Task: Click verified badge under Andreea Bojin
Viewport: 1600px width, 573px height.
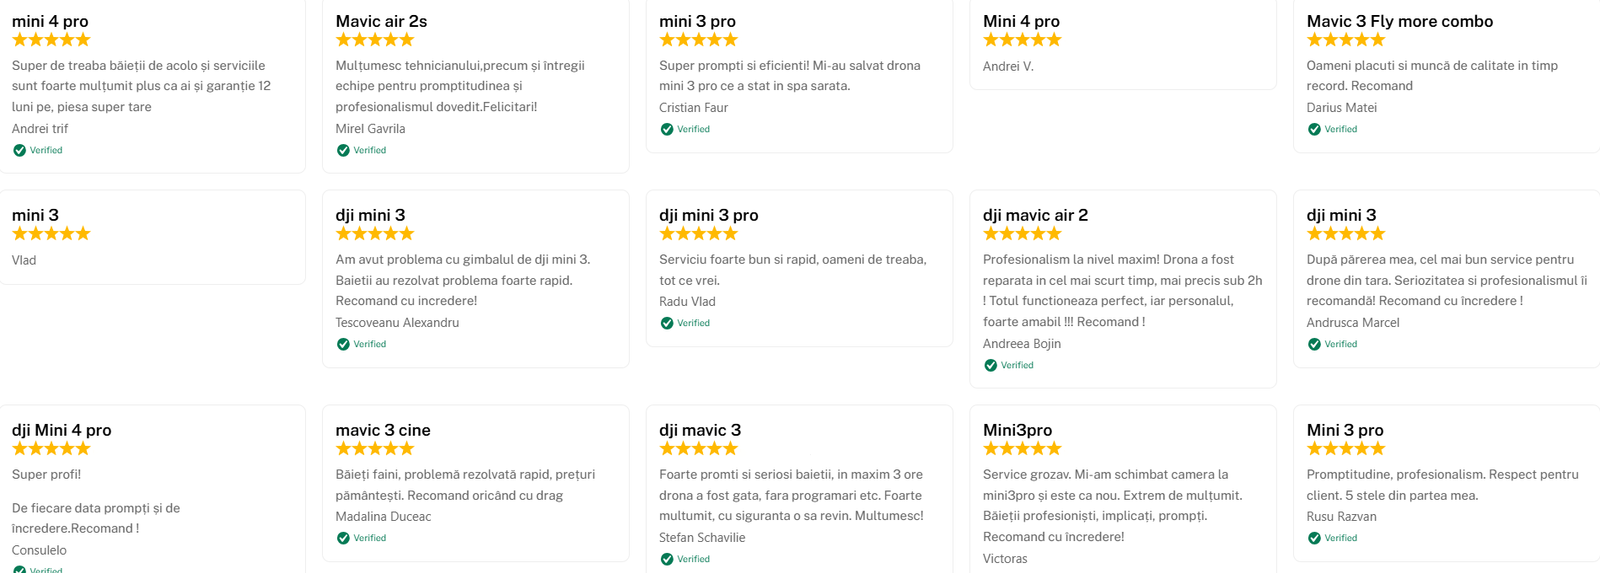Action: 990,366
